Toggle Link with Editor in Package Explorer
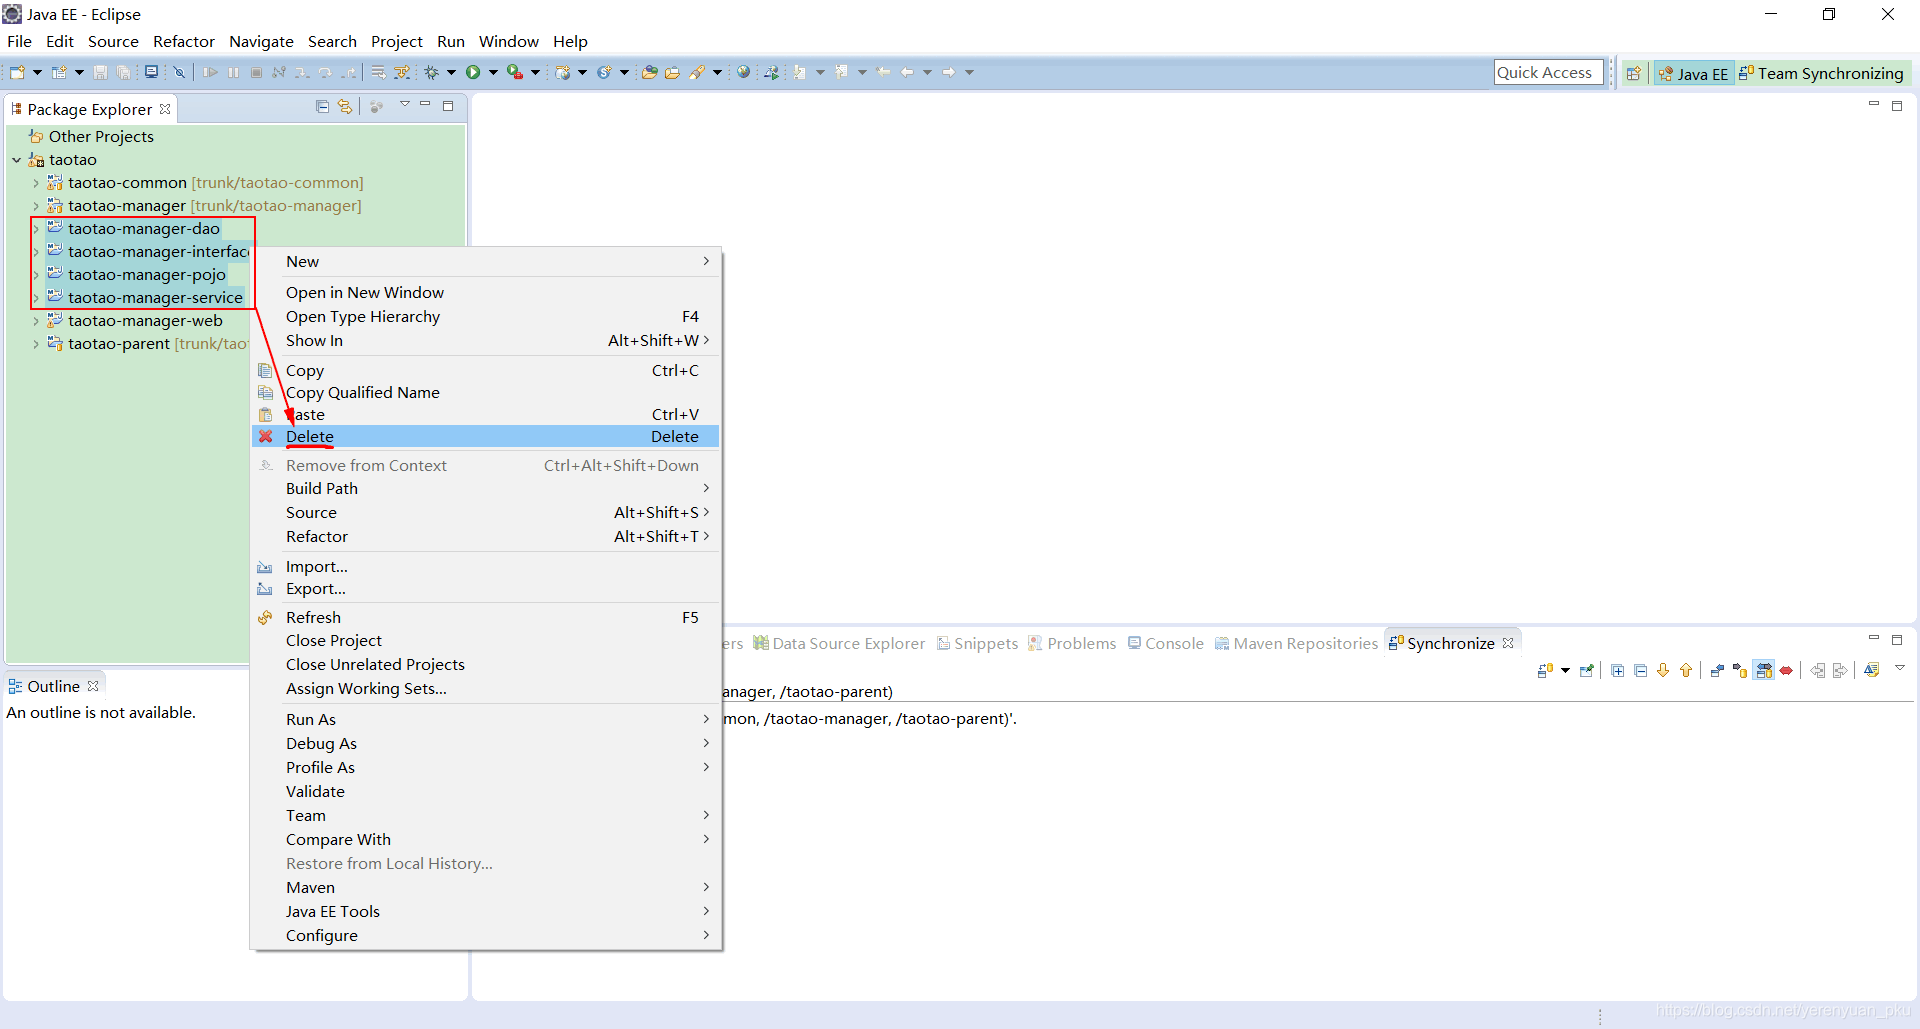Image resolution: width=1920 pixels, height=1029 pixels. click(x=345, y=106)
